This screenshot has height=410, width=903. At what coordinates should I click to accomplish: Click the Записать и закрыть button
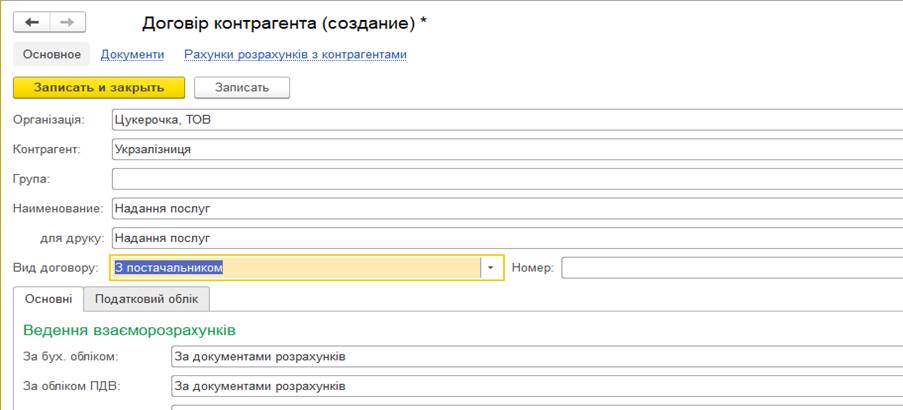click(x=99, y=88)
